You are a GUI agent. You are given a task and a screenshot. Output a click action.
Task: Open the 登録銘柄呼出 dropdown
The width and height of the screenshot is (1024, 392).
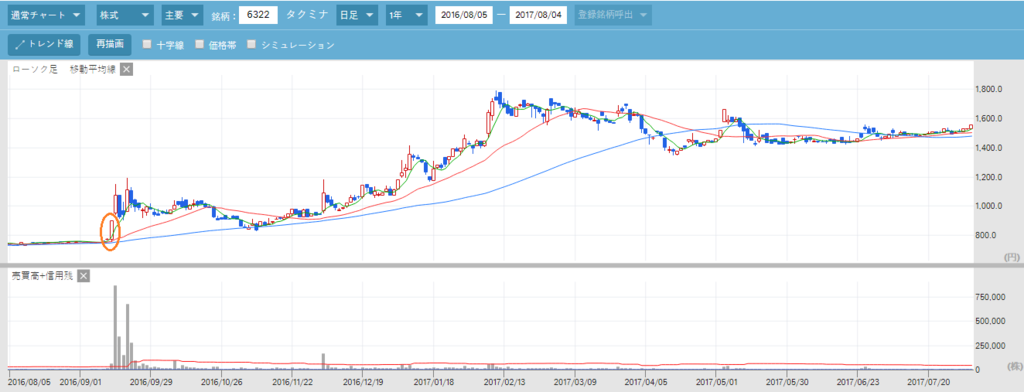[x=613, y=14]
